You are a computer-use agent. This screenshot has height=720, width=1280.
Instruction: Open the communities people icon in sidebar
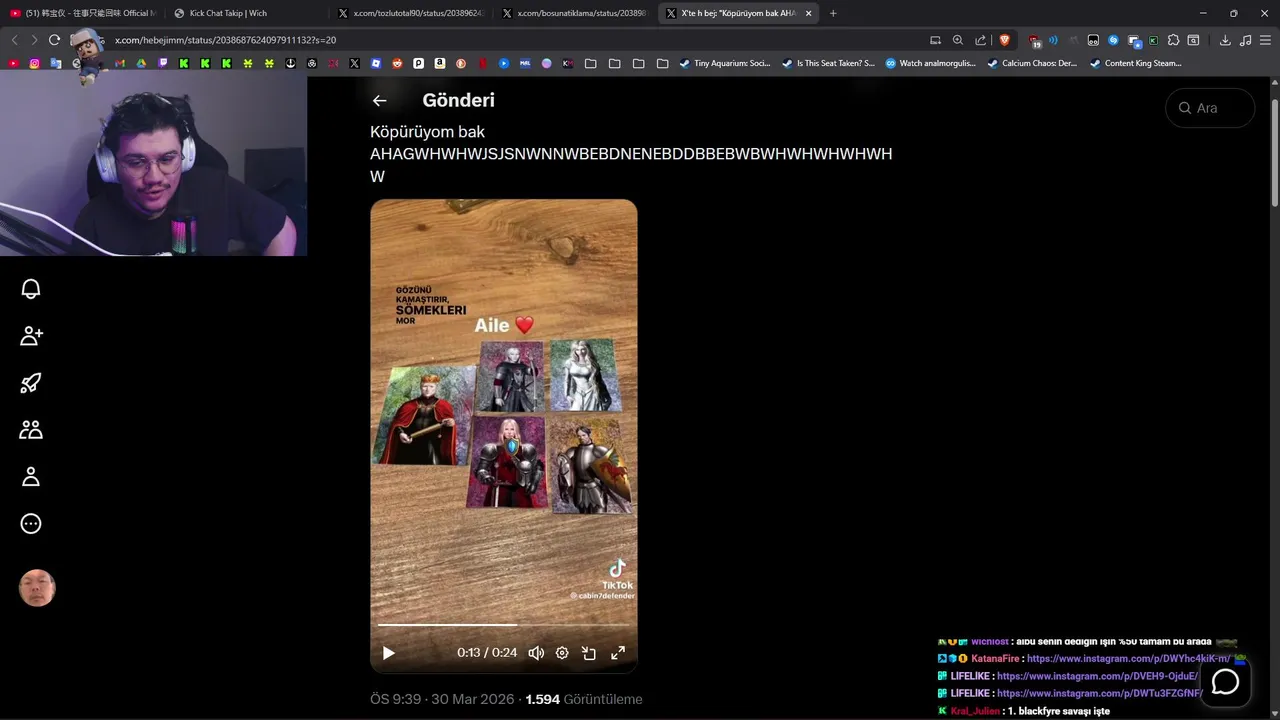tap(31, 430)
